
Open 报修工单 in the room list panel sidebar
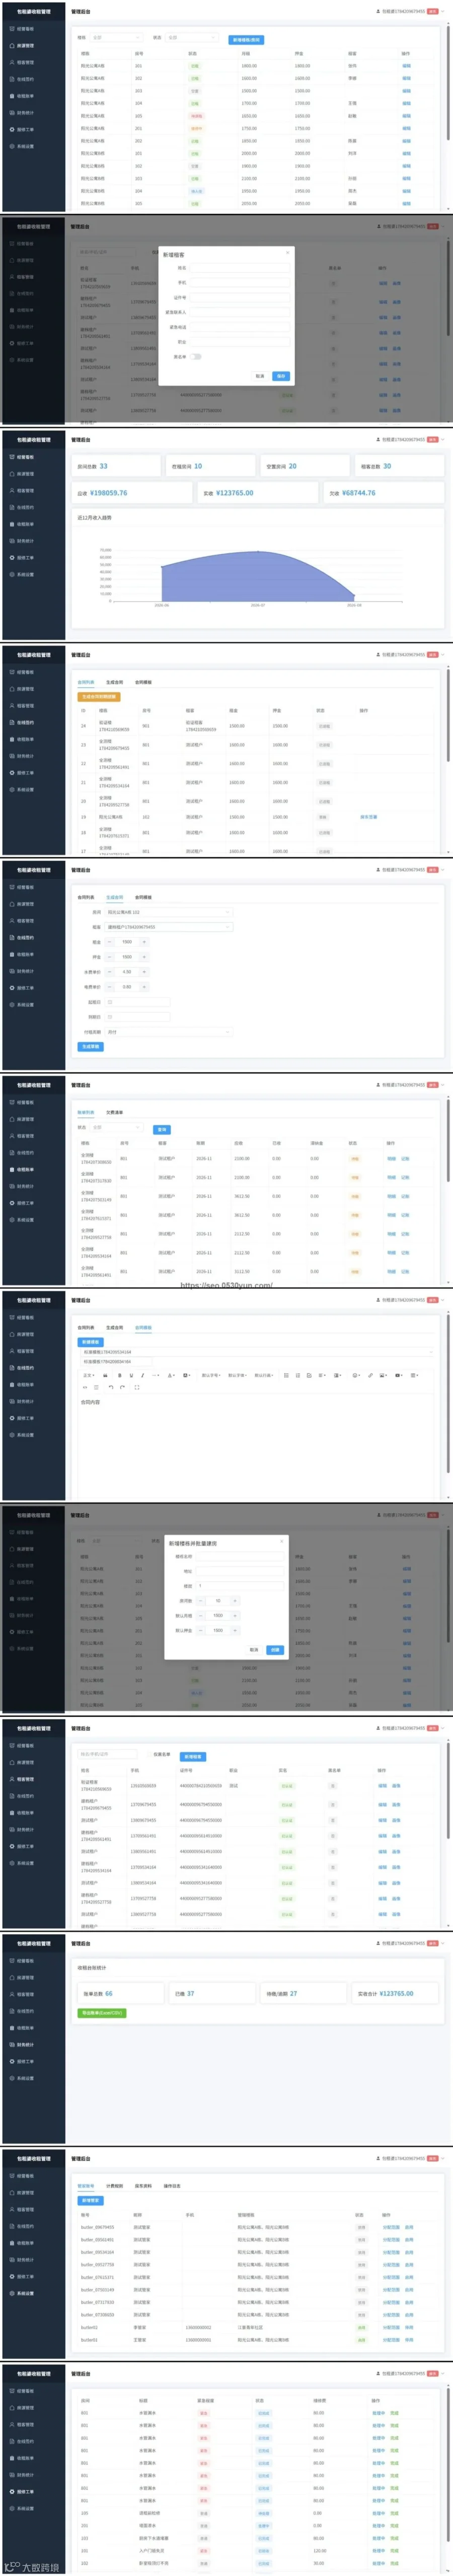point(25,129)
